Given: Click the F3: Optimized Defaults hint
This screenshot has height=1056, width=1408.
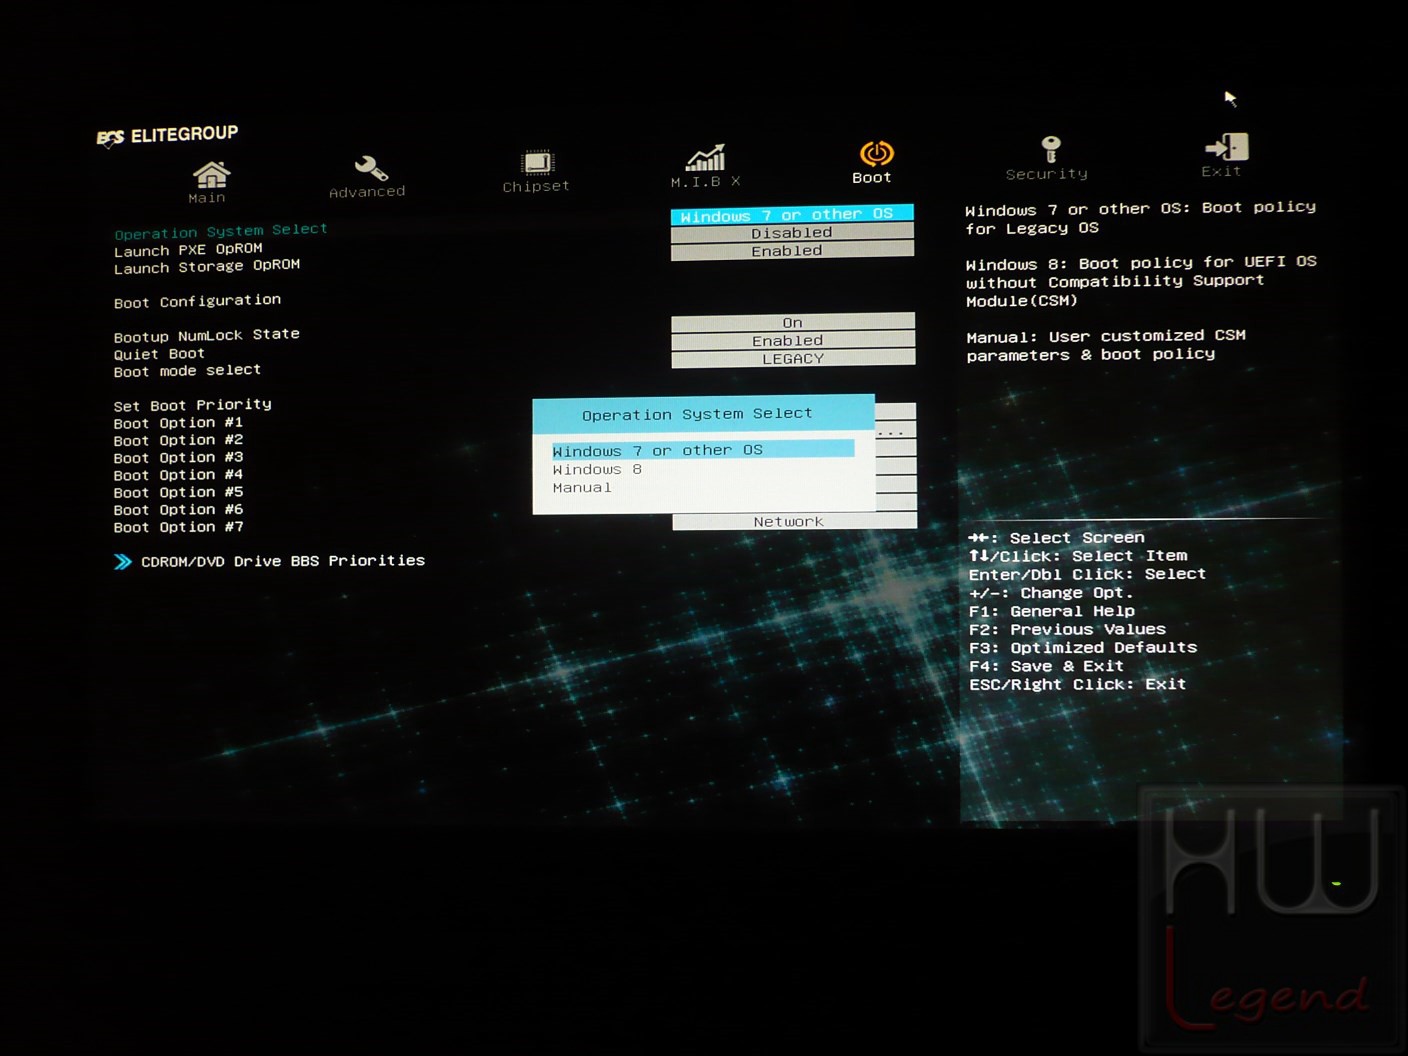Looking at the screenshot, I should pyautogui.click(x=1083, y=647).
